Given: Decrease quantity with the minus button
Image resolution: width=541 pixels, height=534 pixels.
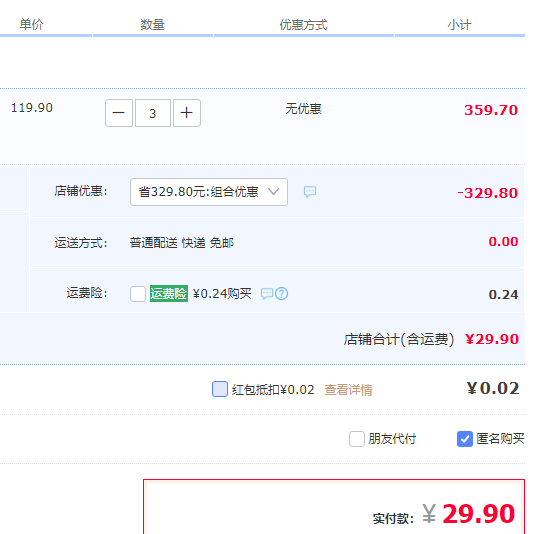Looking at the screenshot, I should [x=119, y=113].
